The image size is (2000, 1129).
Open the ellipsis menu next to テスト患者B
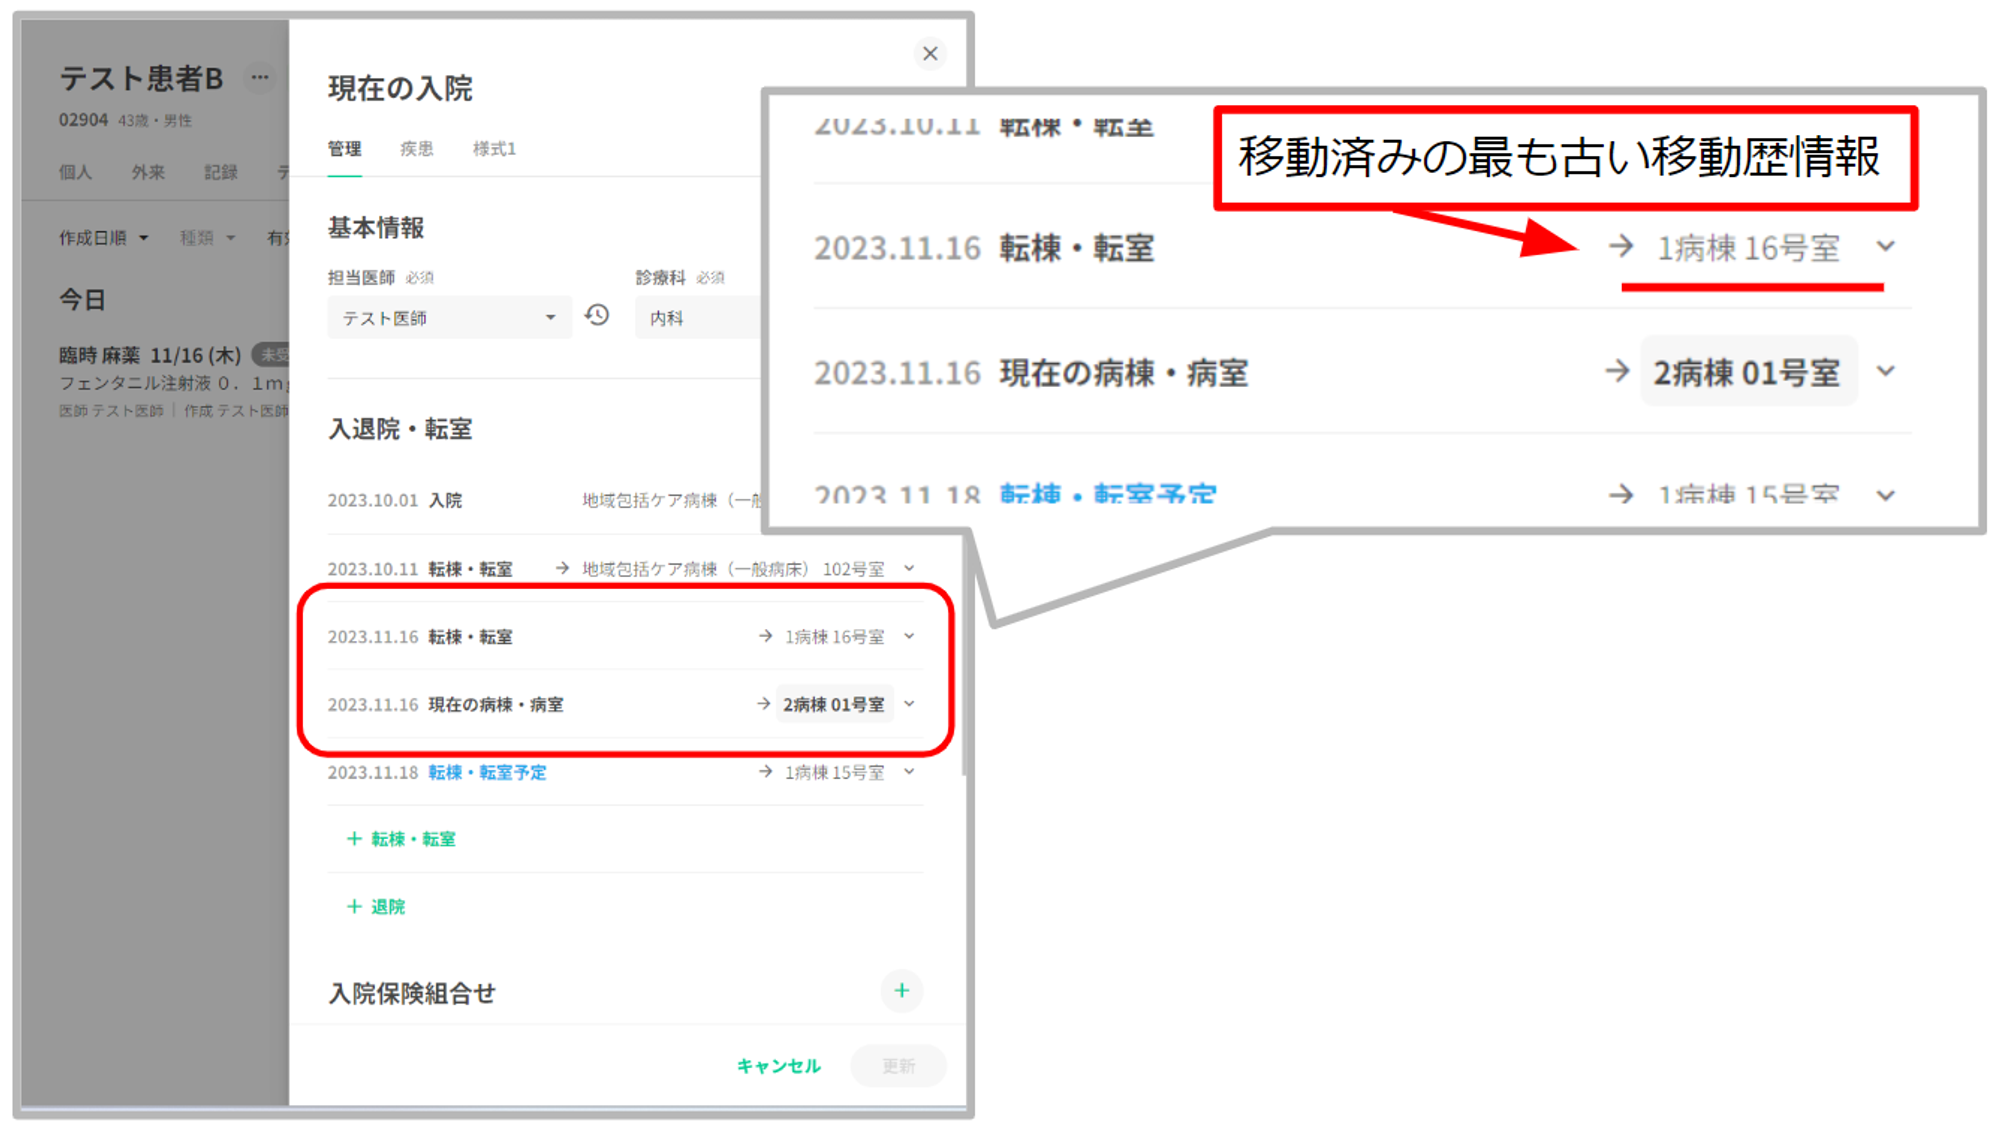coord(260,78)
